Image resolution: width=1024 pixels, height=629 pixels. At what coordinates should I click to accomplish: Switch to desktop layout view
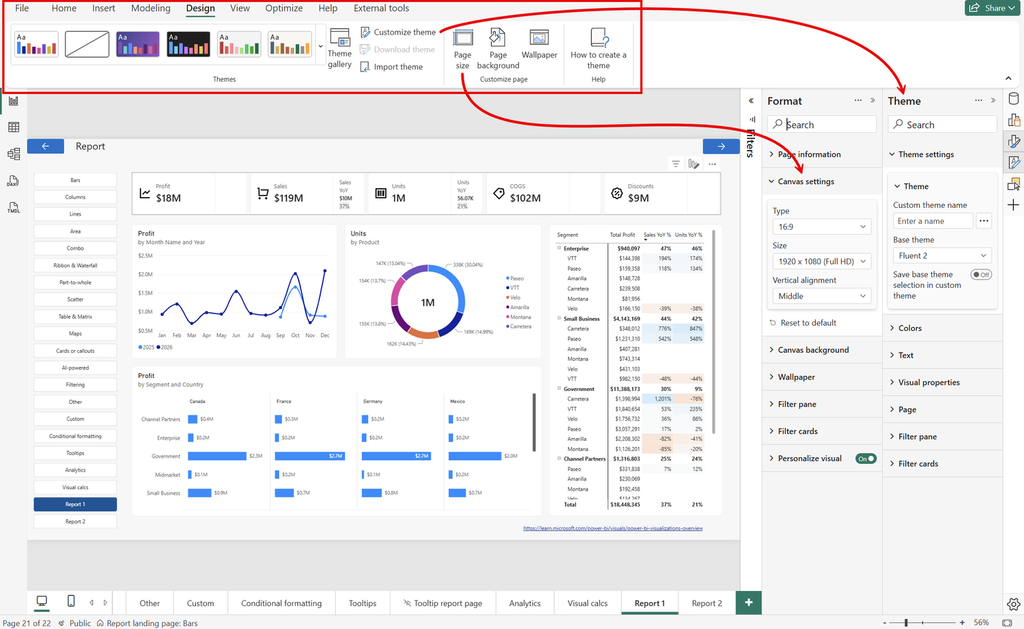tap(42, 602)
